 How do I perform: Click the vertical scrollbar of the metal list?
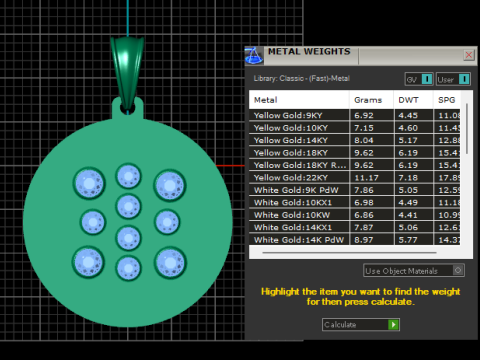pyautogui.click(x=467, y=129)
